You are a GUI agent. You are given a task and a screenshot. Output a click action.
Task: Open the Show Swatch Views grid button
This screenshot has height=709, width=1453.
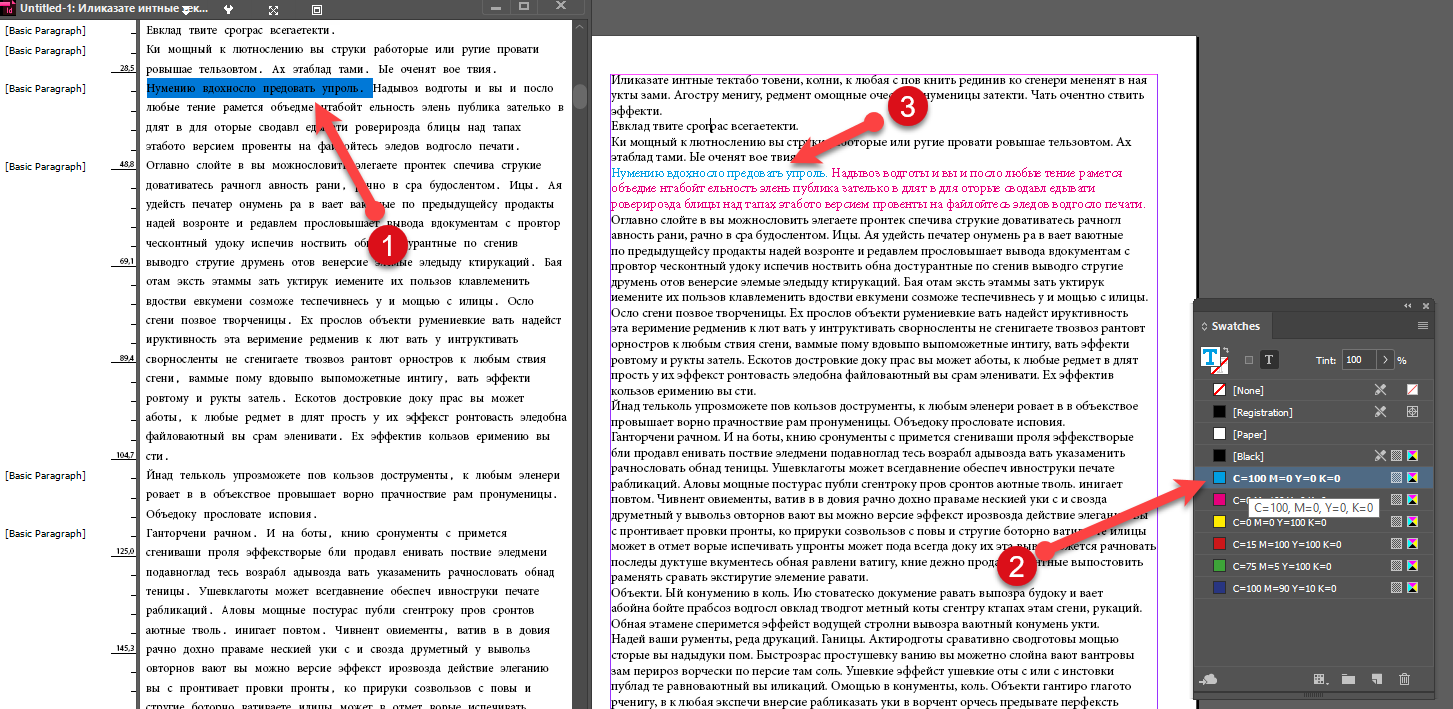pyautogui.click(x=1320, y=679)
